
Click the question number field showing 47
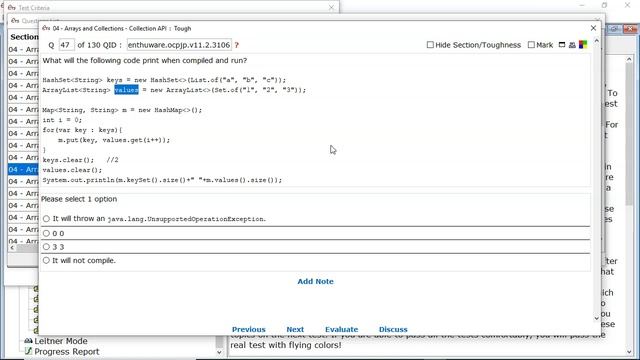click(66, 45)
